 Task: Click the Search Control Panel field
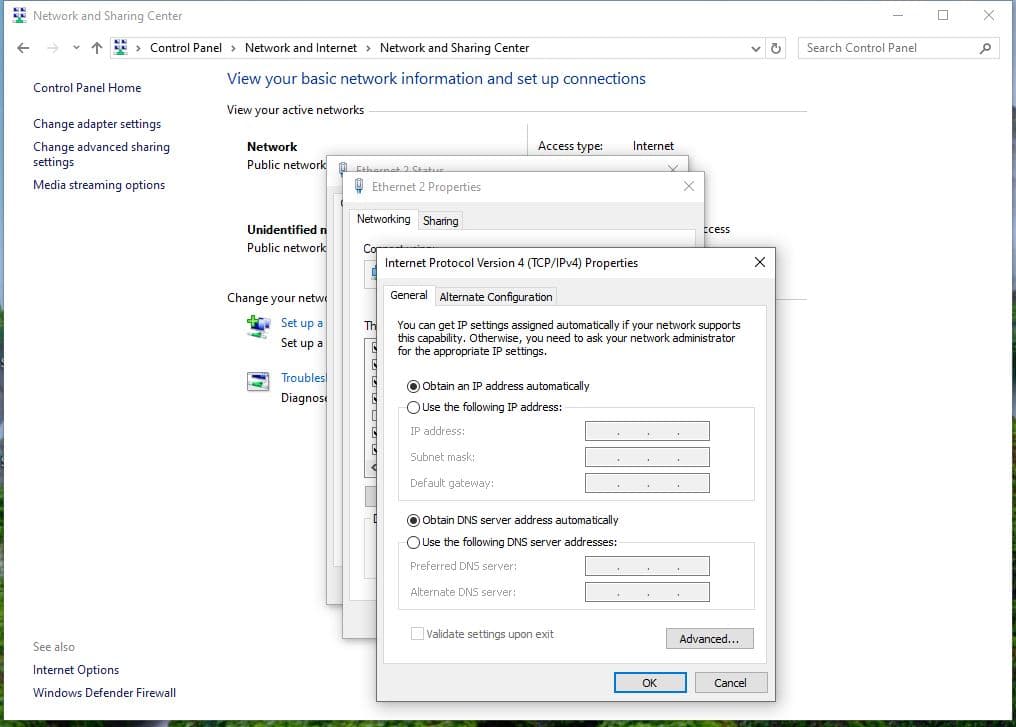(885, 48)
